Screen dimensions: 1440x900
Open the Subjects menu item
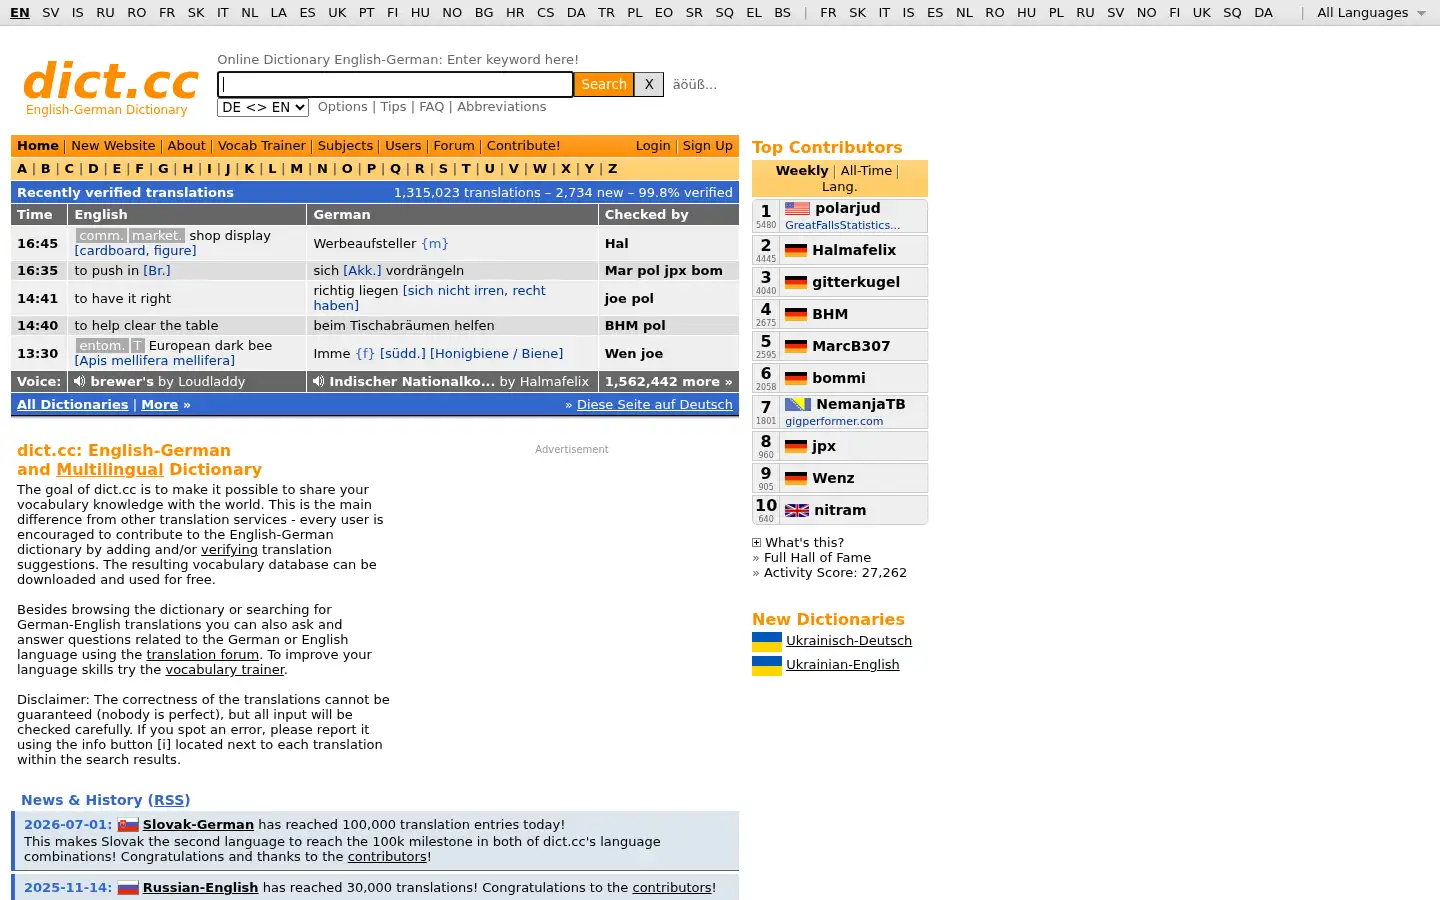click(345, 146)
